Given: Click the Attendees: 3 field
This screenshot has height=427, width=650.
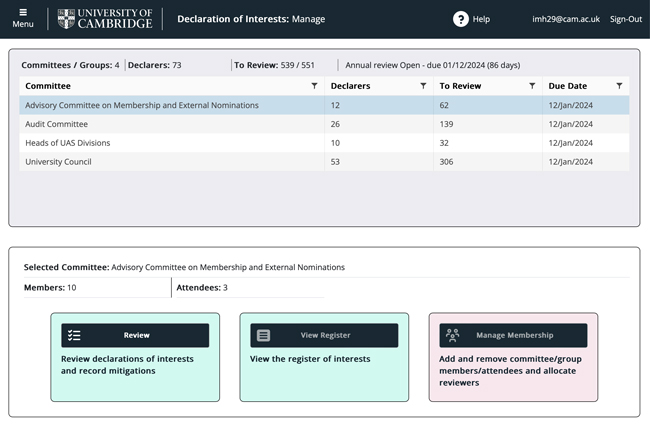Looking at the screenshot, I should tap(202, 288).
